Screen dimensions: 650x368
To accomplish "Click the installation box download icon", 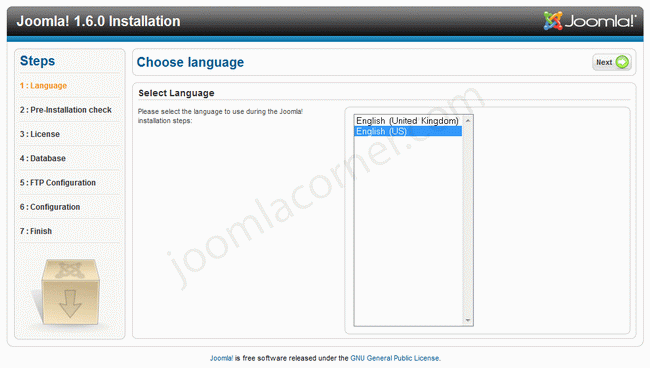I will (70, 292).
